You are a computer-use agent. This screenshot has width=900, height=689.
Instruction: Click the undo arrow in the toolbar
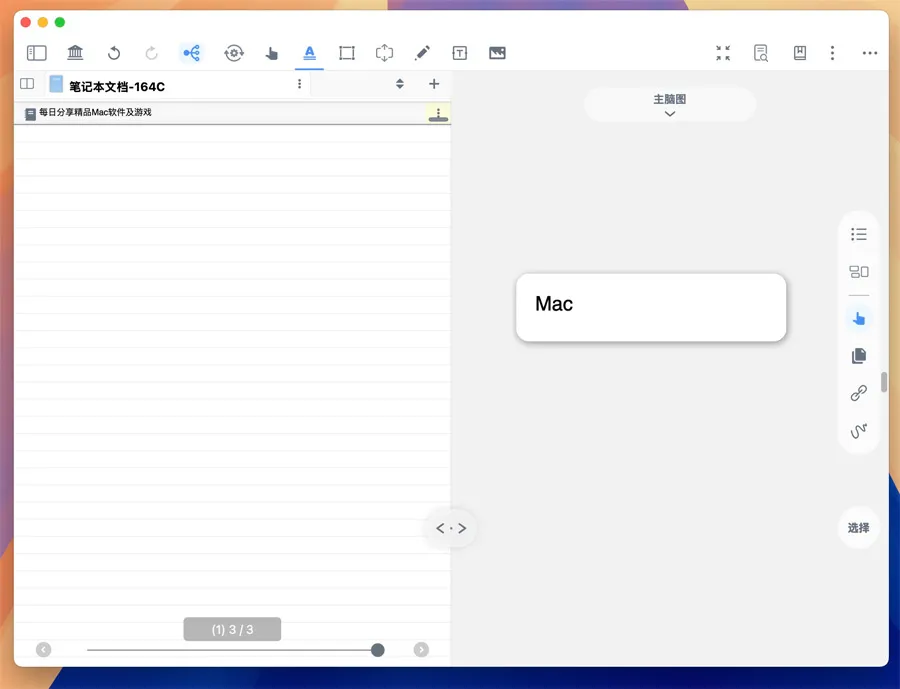pyautogui.click(x=114, y=53)
